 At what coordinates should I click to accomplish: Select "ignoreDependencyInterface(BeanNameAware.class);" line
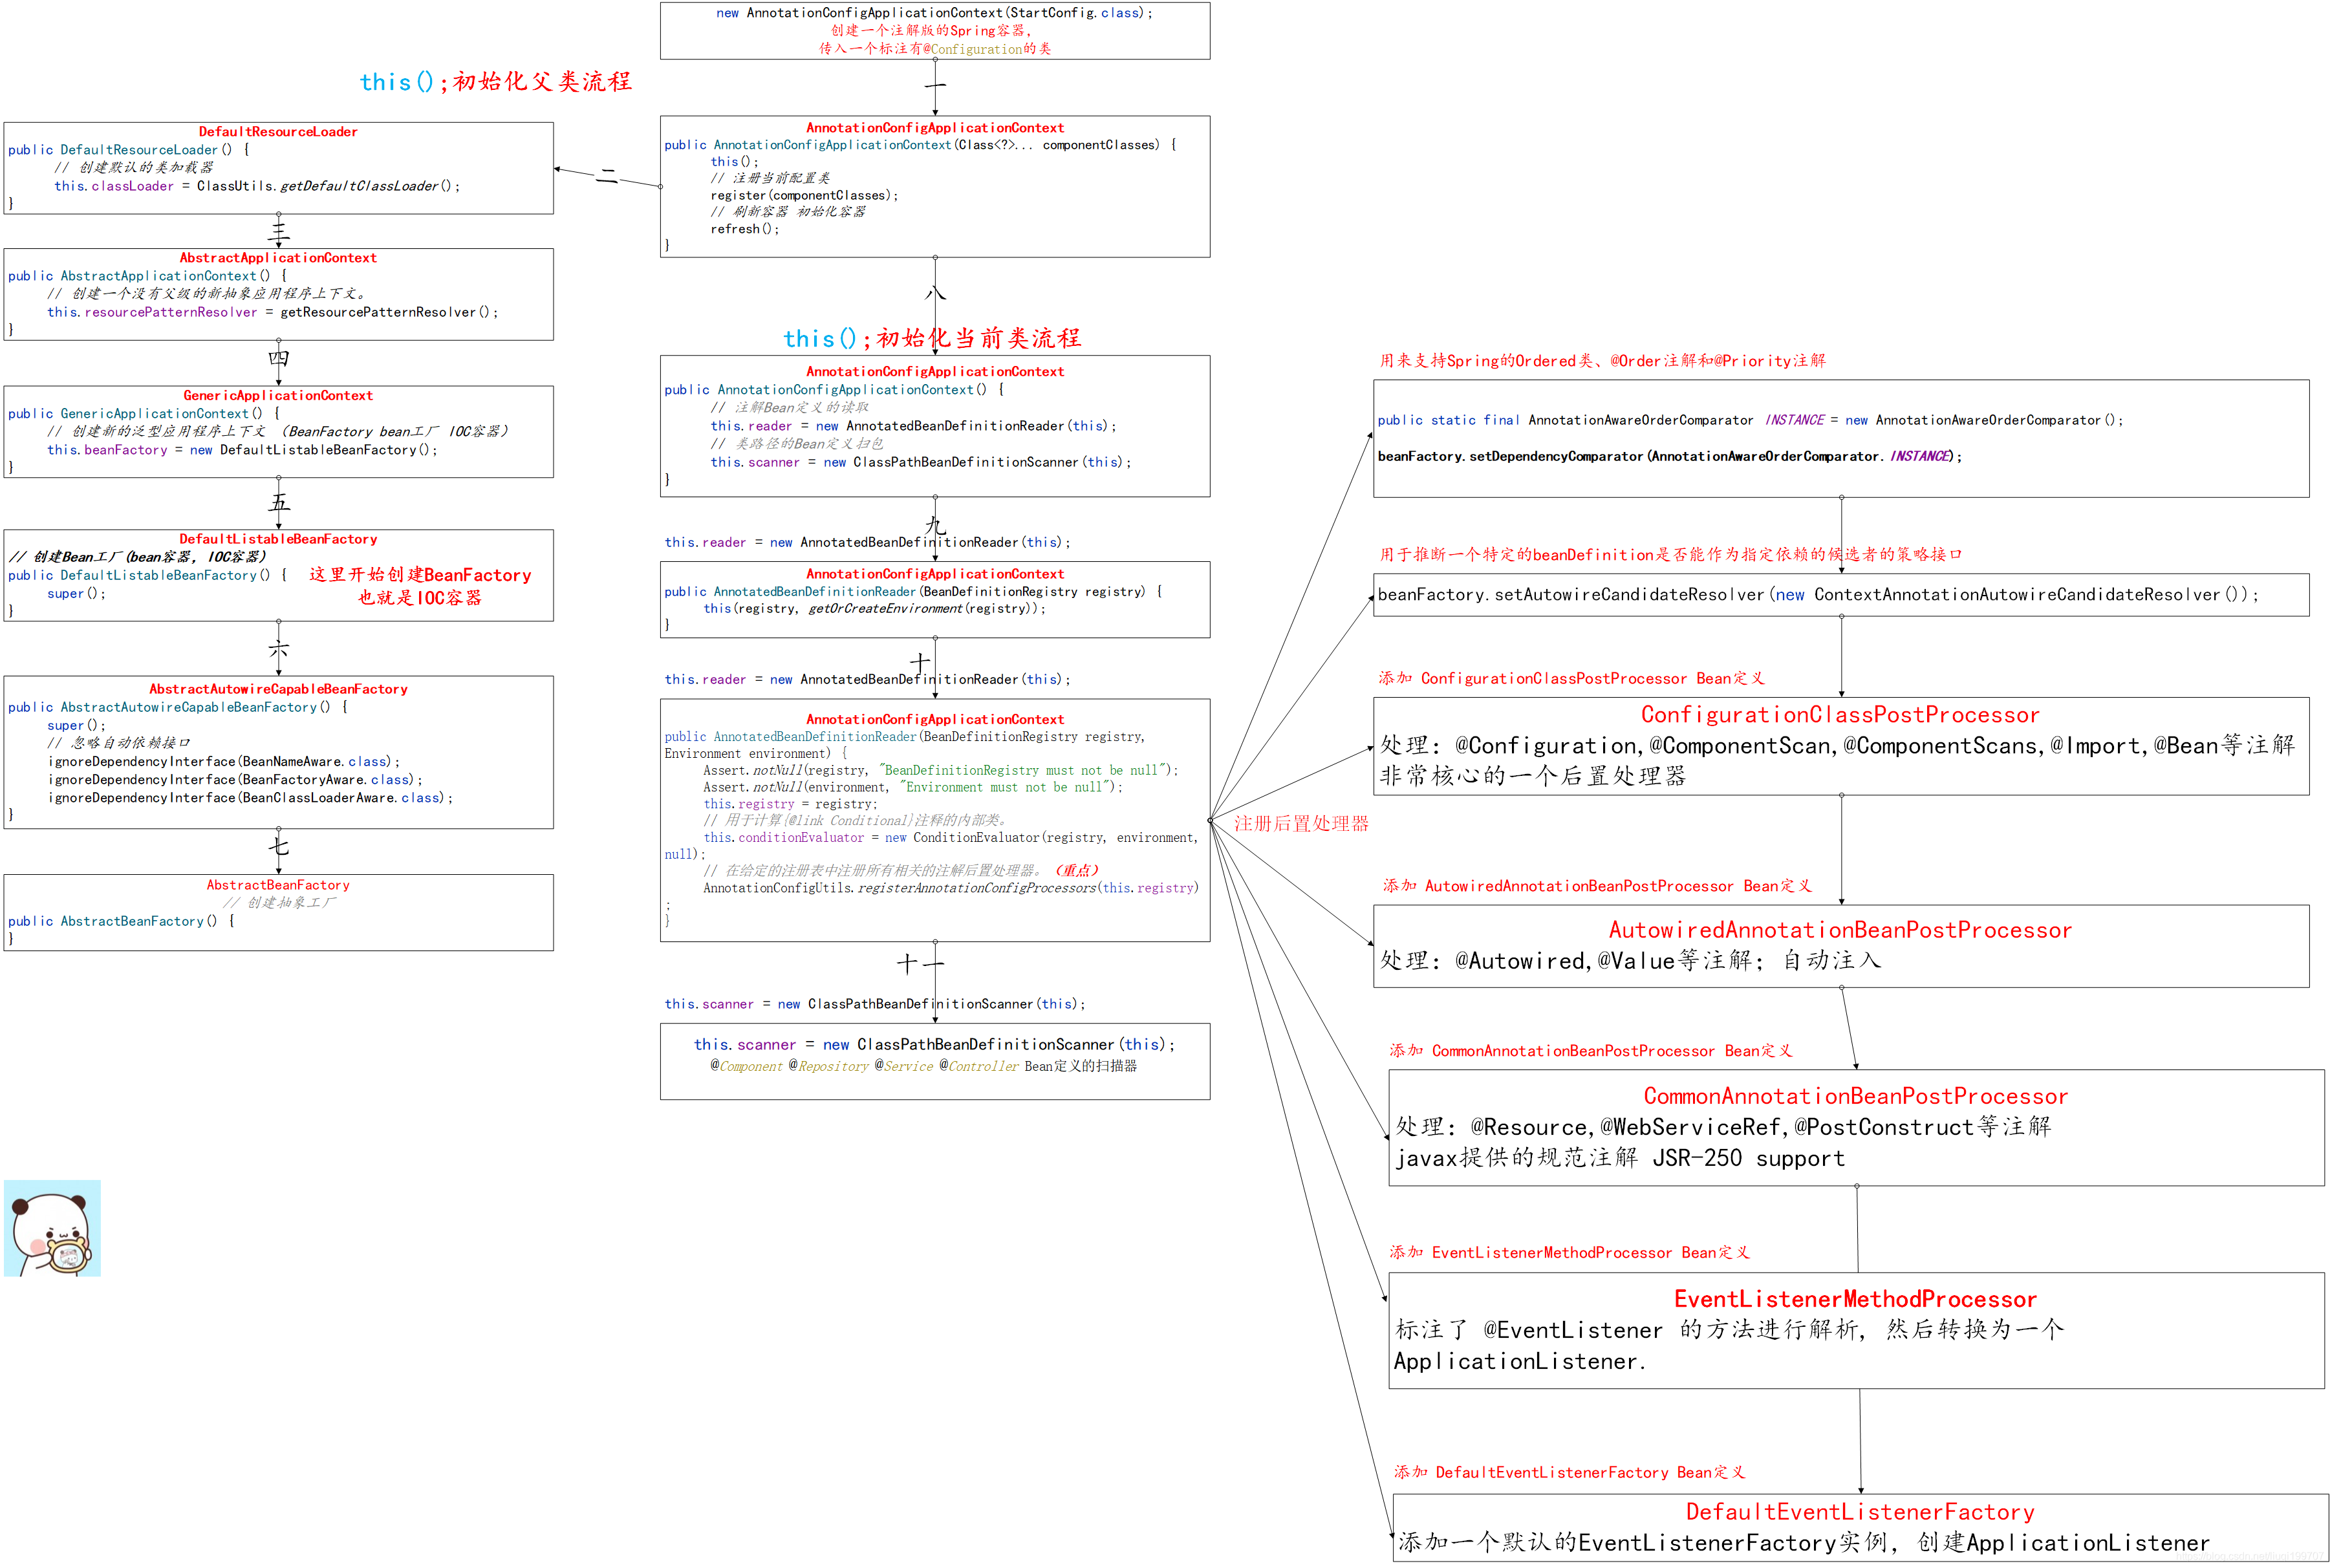[224, 762]
